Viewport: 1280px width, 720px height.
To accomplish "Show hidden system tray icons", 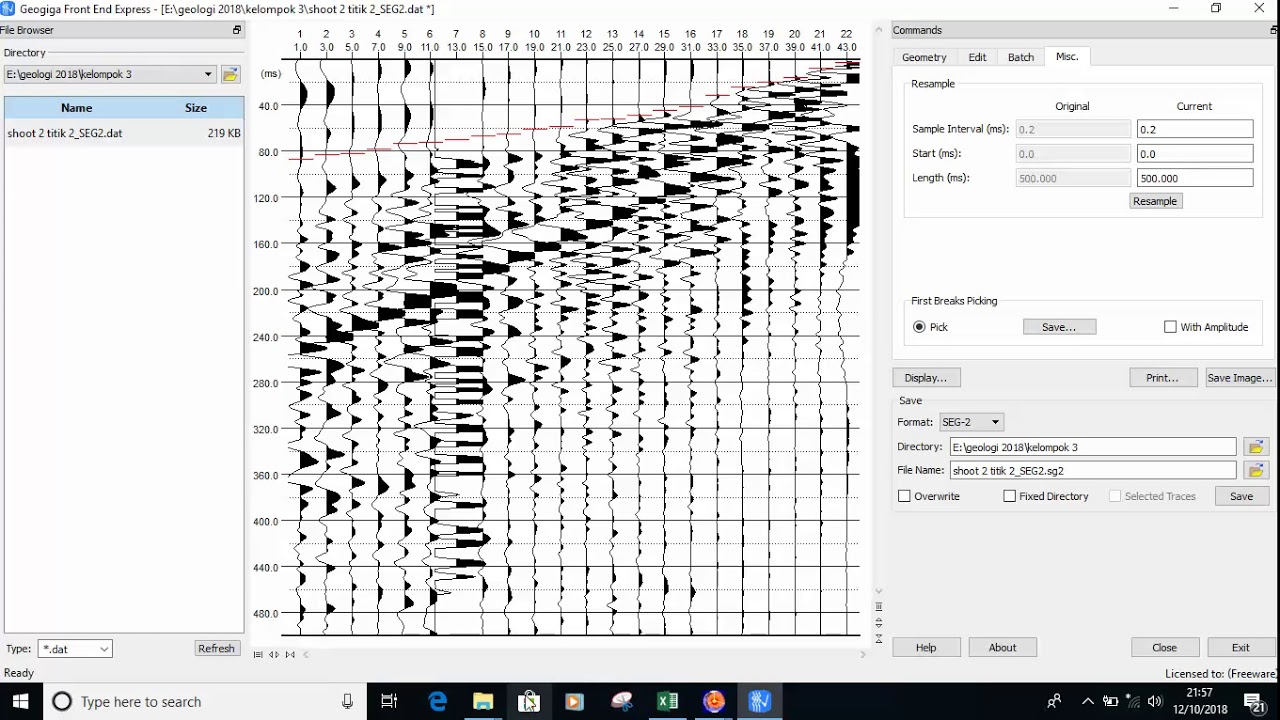I will [x=1088, y=701].
